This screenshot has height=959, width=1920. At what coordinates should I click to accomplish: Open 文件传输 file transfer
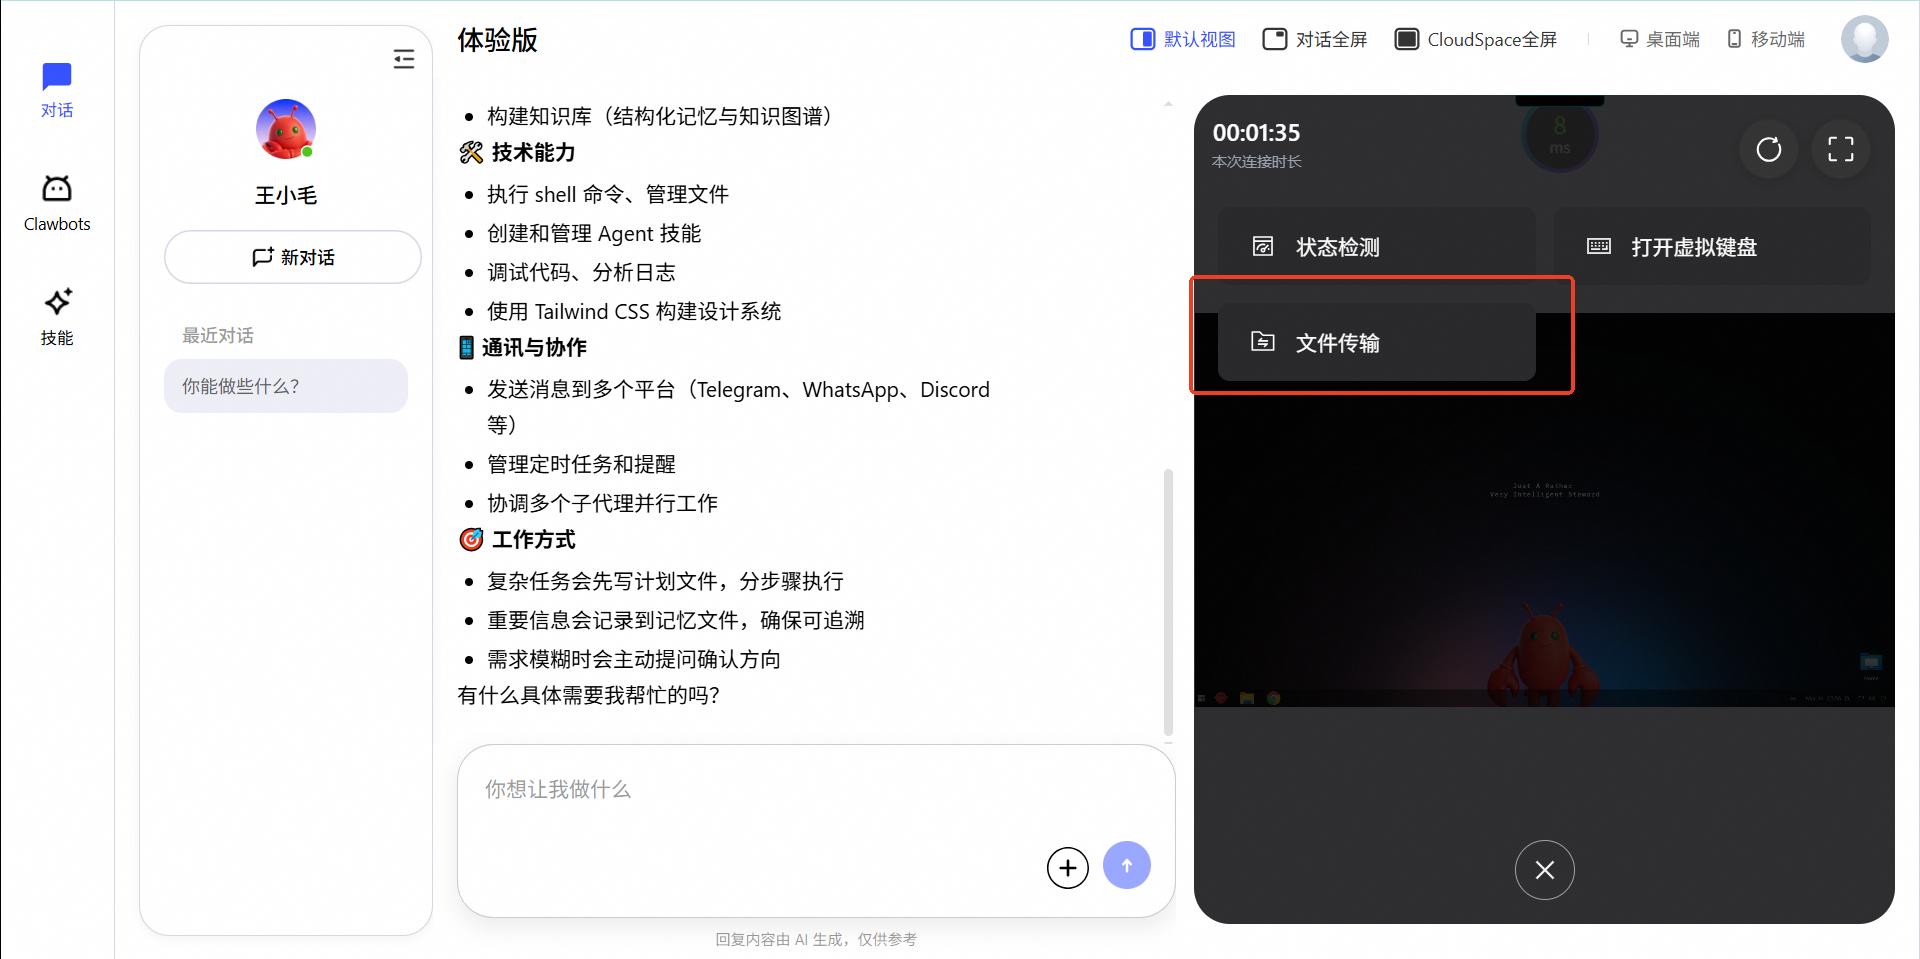[1376, 343]
